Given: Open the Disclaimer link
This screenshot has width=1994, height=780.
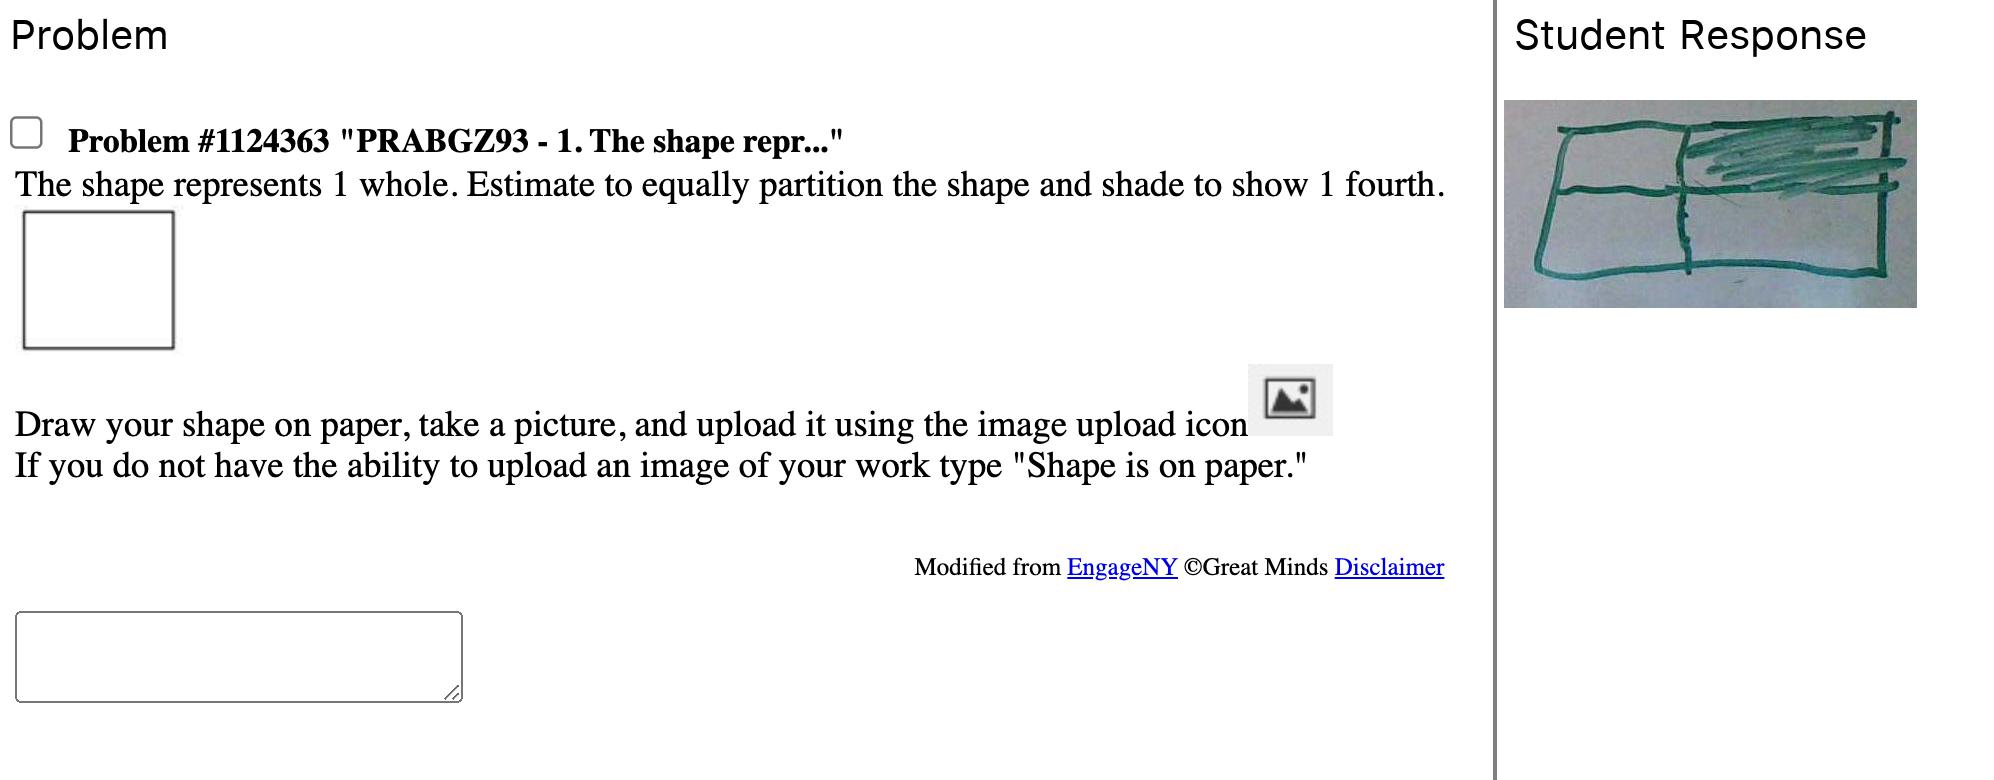Looking at the screenshot, I should click(x=1388, y=567).
